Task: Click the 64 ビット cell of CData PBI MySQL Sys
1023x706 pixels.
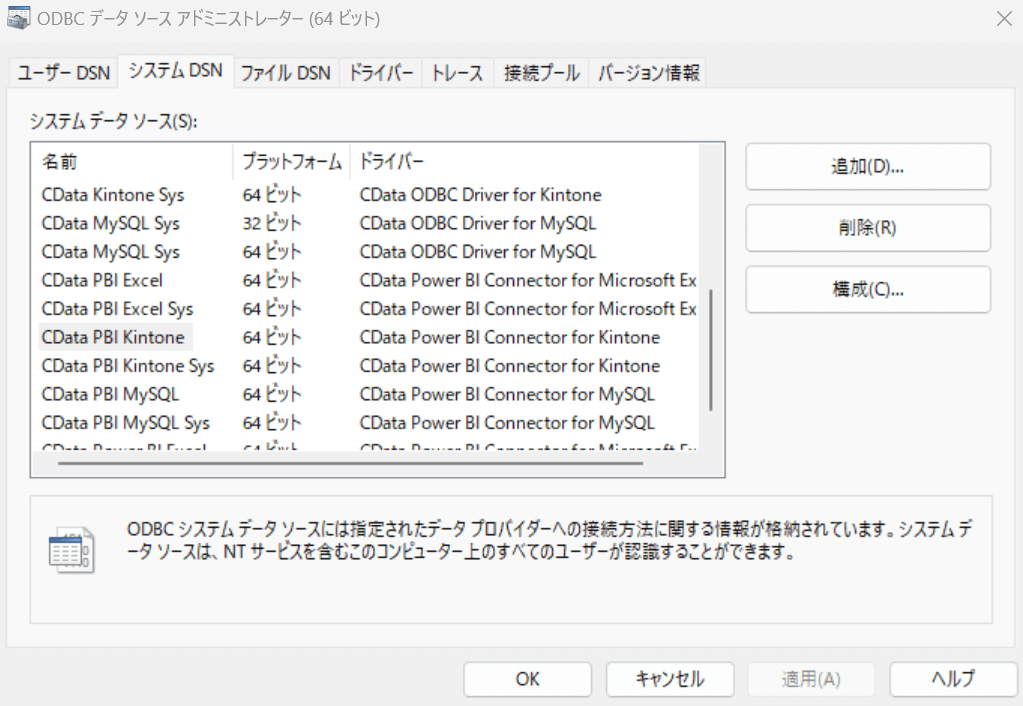Action: [x=271, y=423]
